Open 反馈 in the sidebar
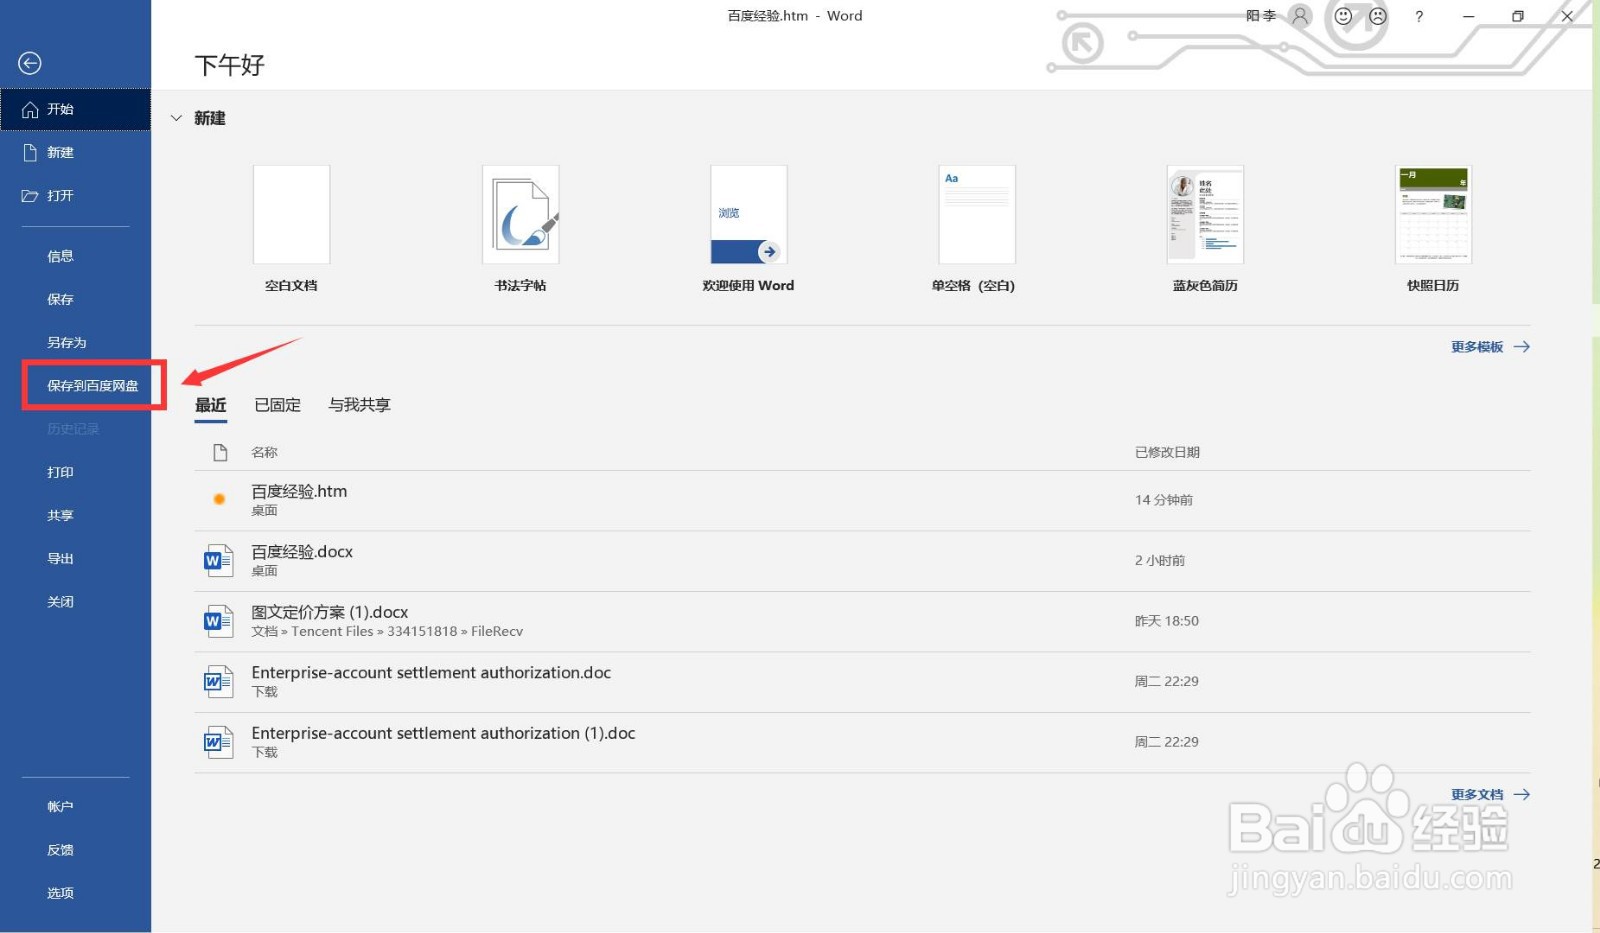Viewport: 1600px width, 933px height. pyautogui.click(x=60, y=850)
